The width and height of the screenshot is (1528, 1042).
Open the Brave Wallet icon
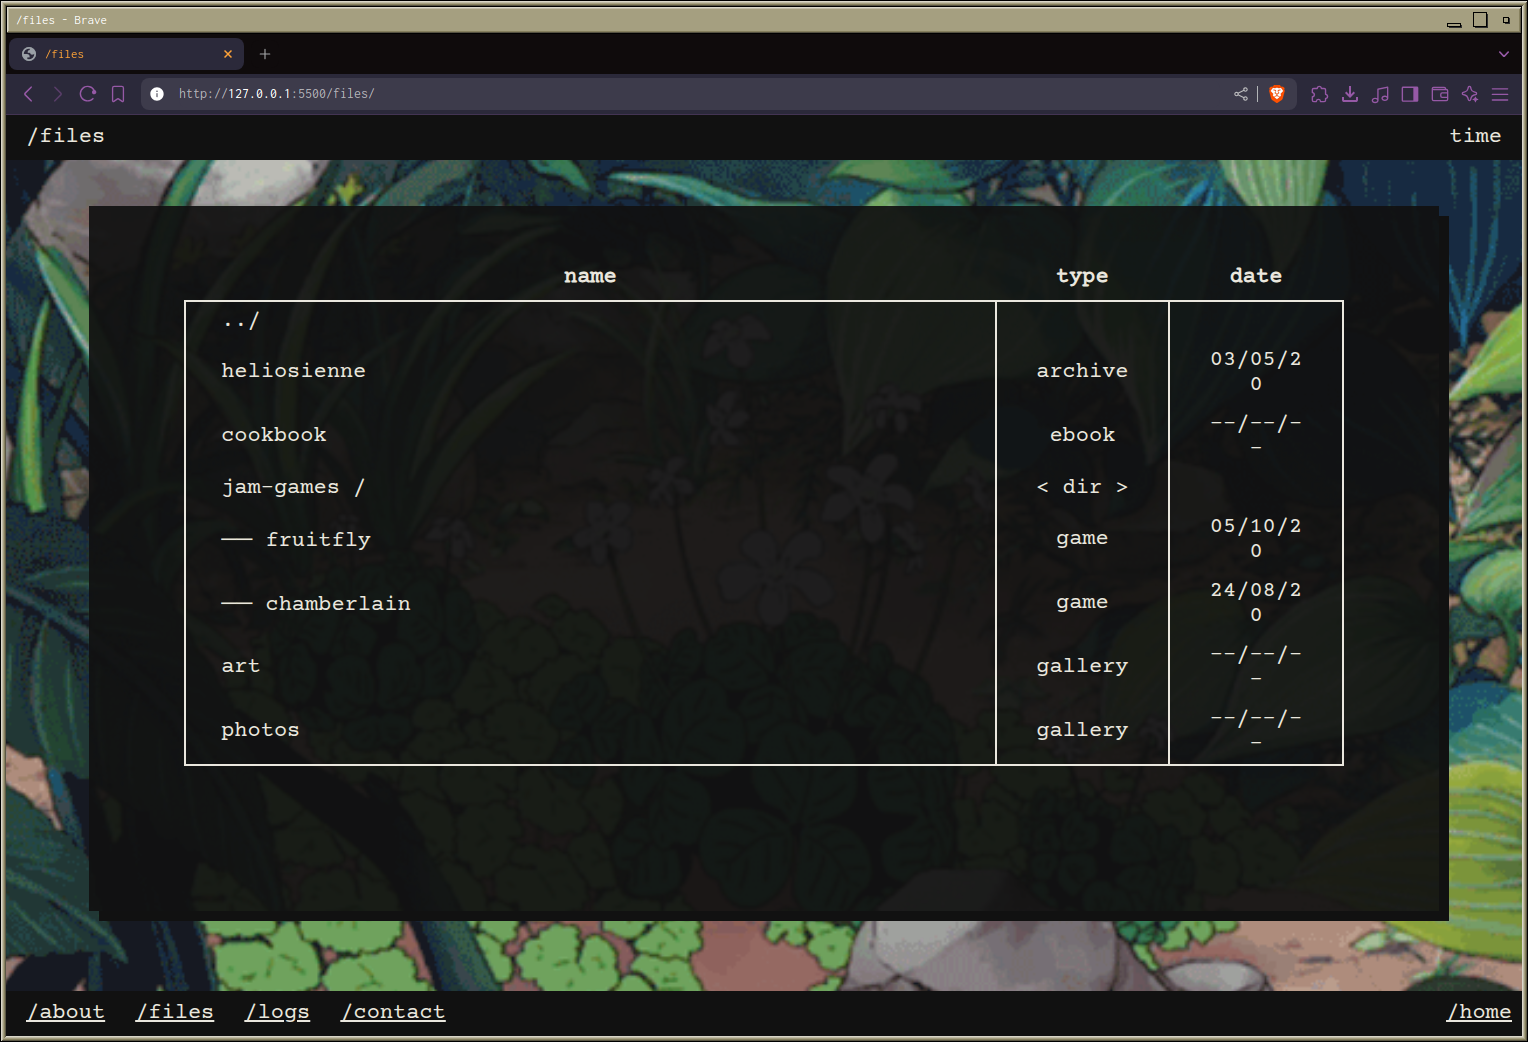coord(1440,94)
